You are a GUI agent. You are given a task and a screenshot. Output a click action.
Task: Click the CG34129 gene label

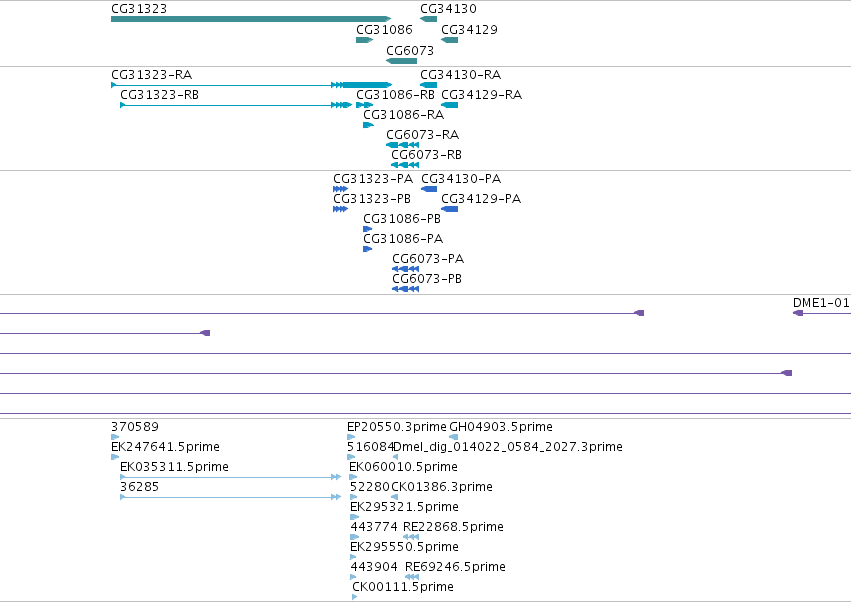(469, 30)
